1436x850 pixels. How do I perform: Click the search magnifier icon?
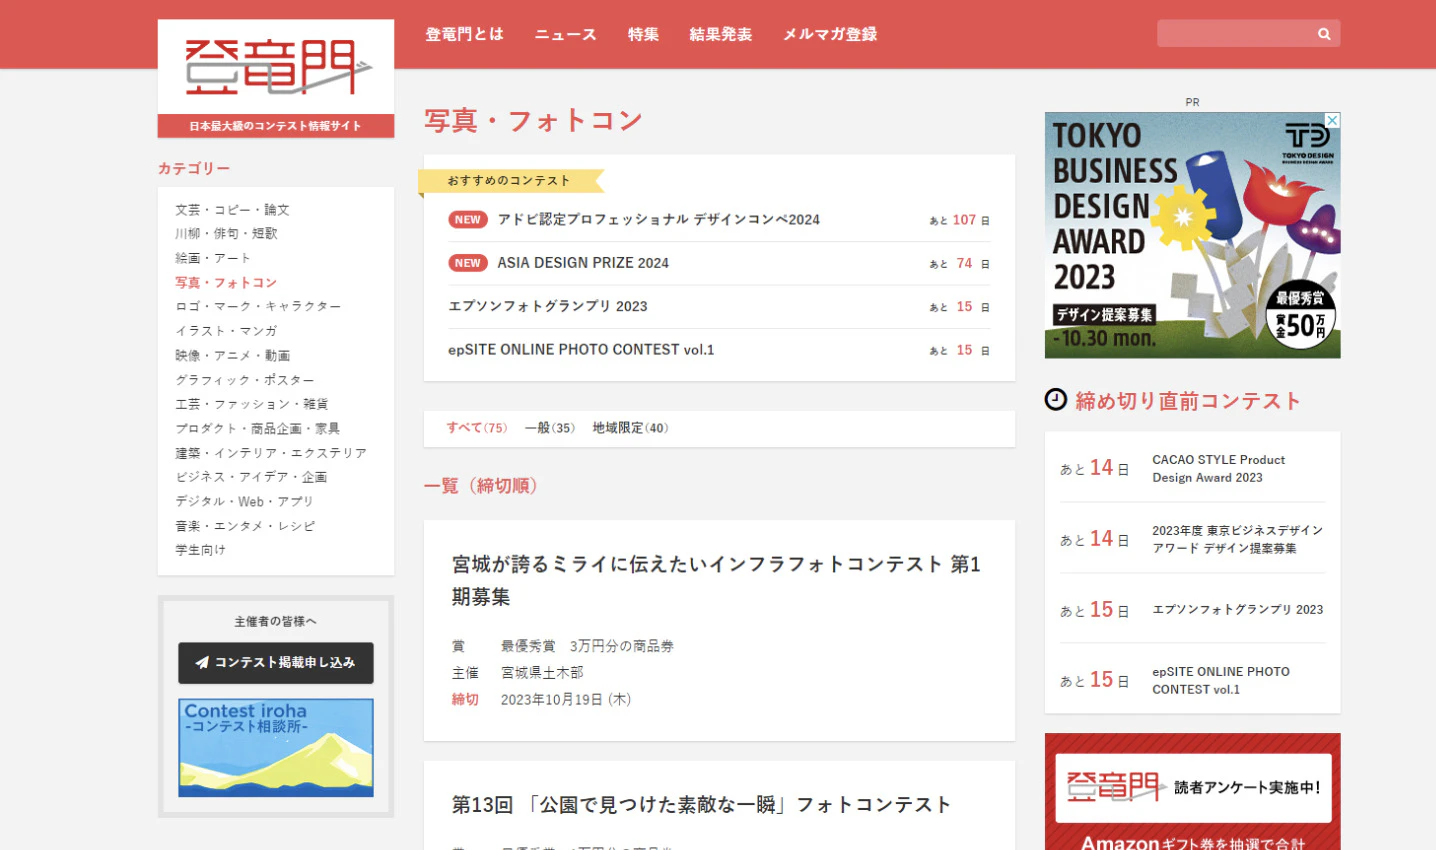1324,34
